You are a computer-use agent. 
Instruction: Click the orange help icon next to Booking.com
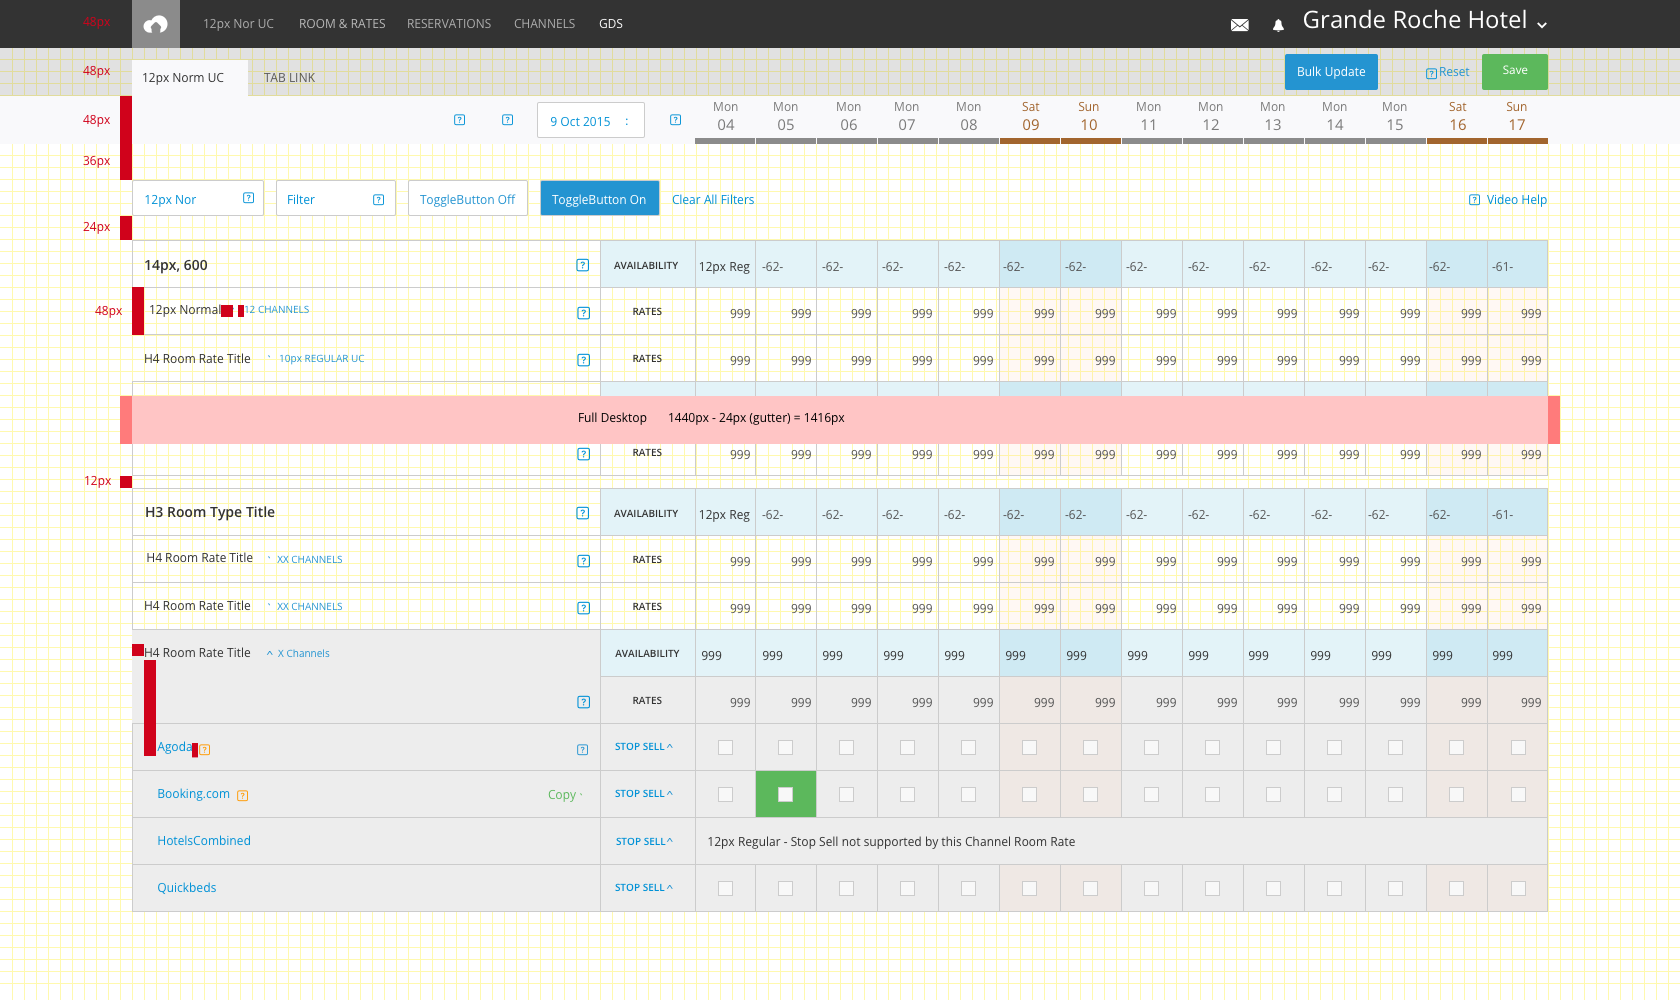coord(242,796)
